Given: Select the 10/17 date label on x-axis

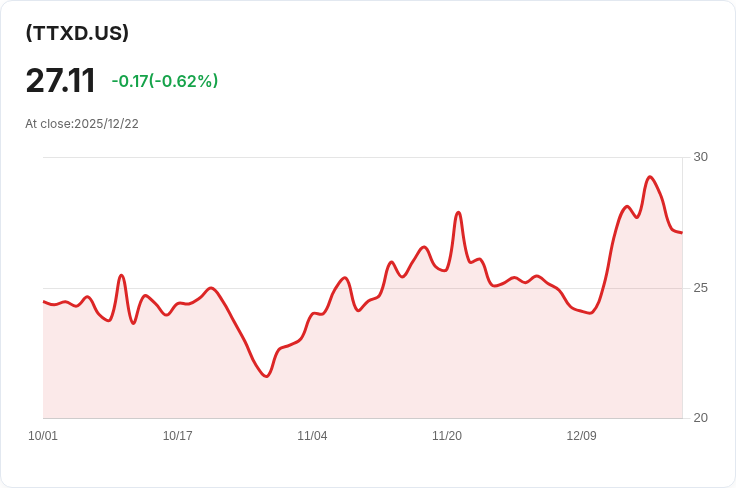Looking at the screenshot, I should (177, 436).
